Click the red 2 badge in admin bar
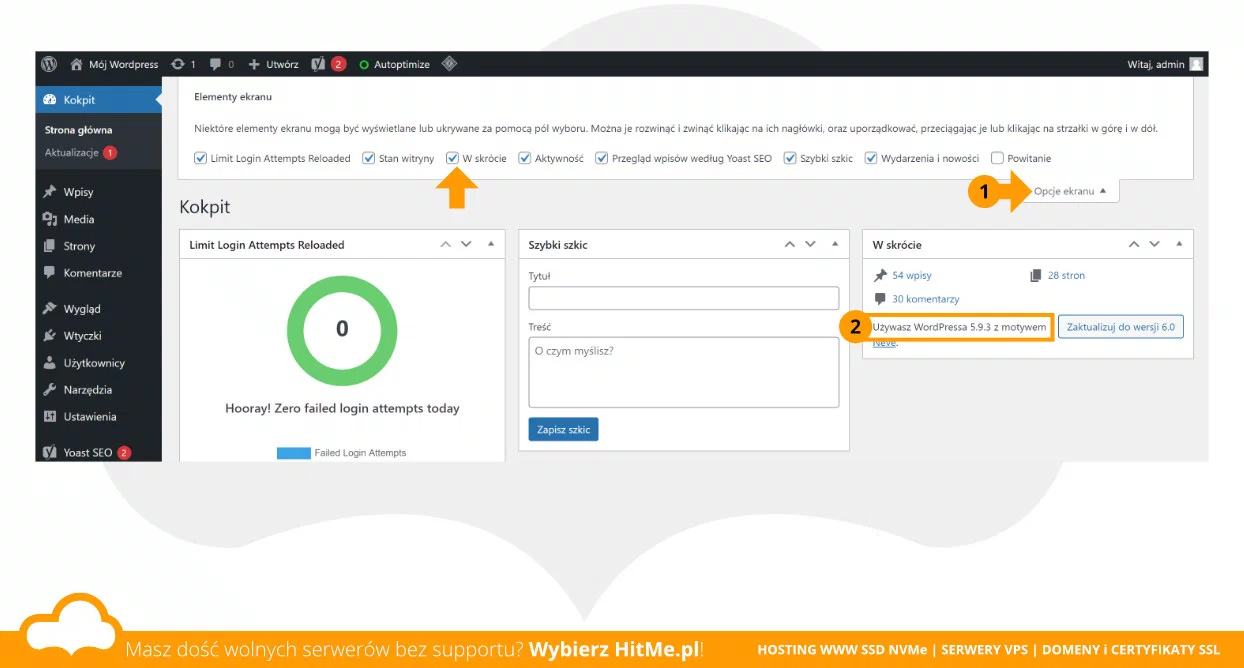This screenshot has width=1244, height=668. point(338,64)
